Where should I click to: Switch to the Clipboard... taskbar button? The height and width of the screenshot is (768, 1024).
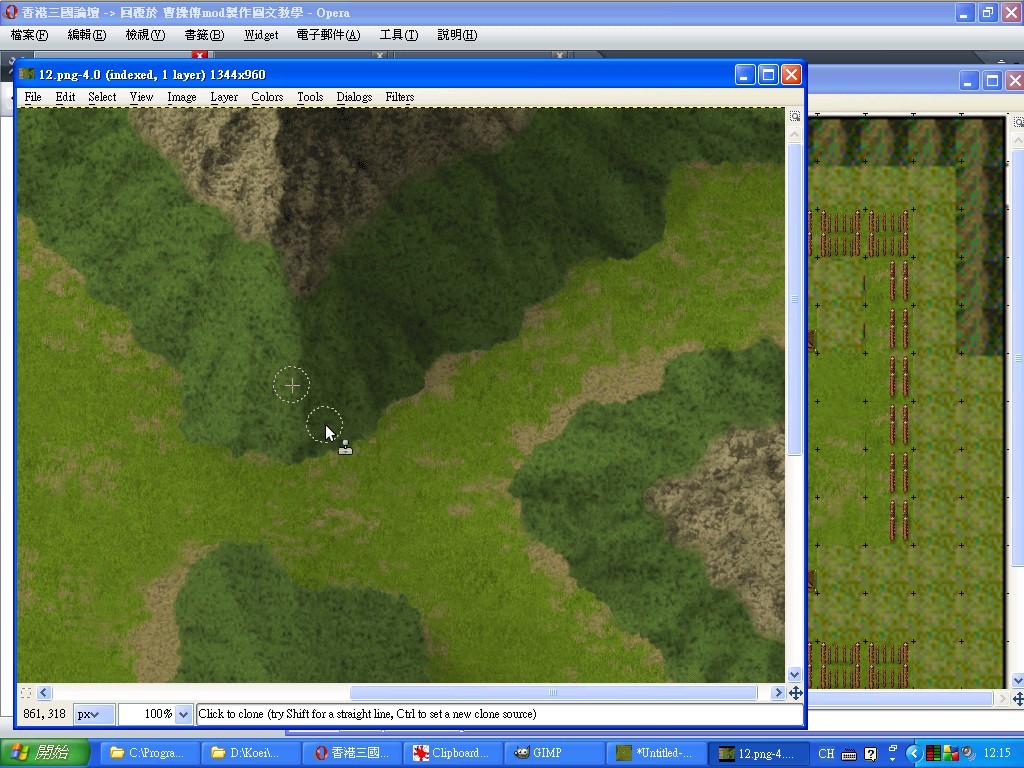pos(452,753)
